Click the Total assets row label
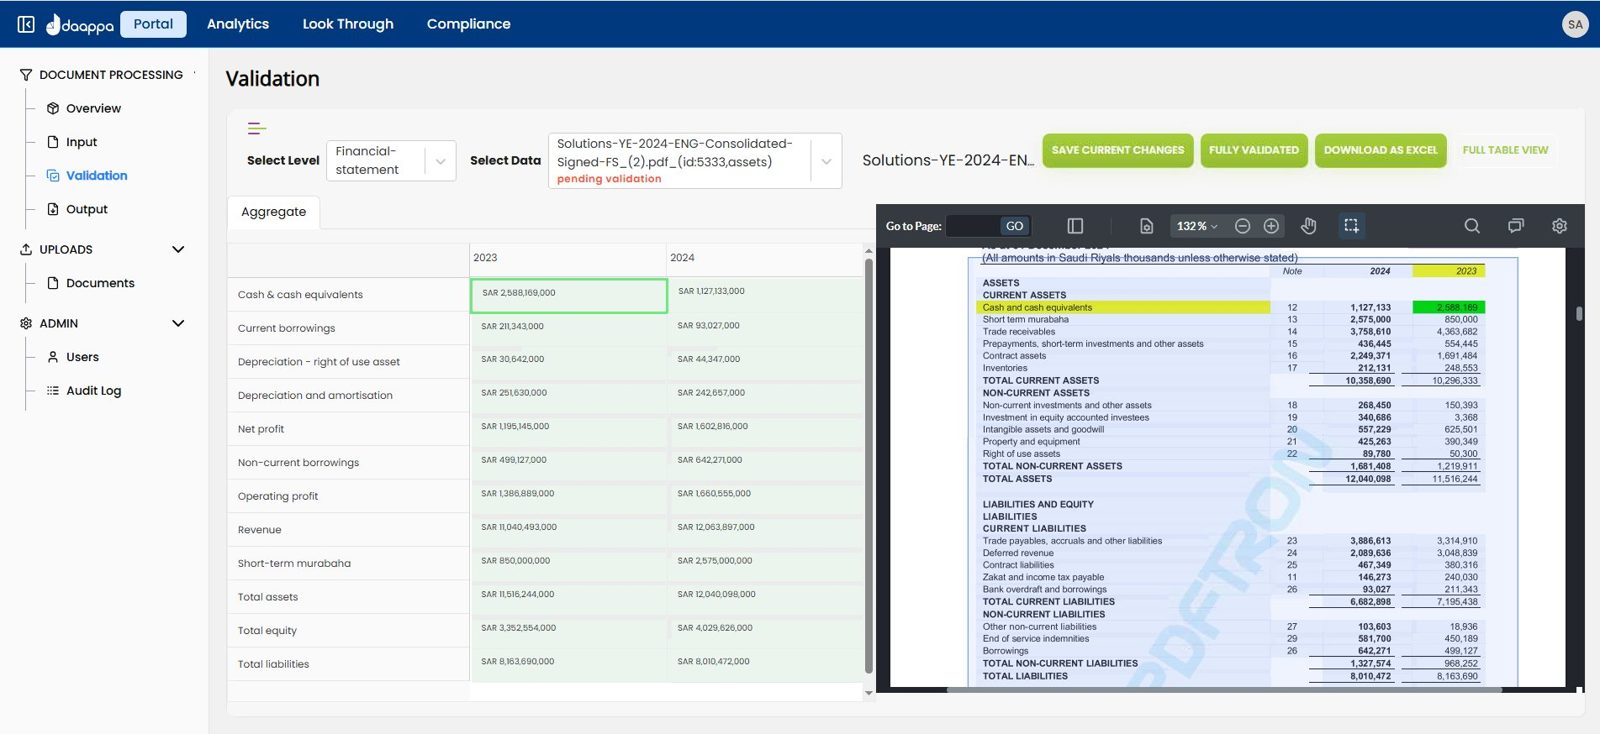Screen dimensions: 1600x734 tap(268, 597)
